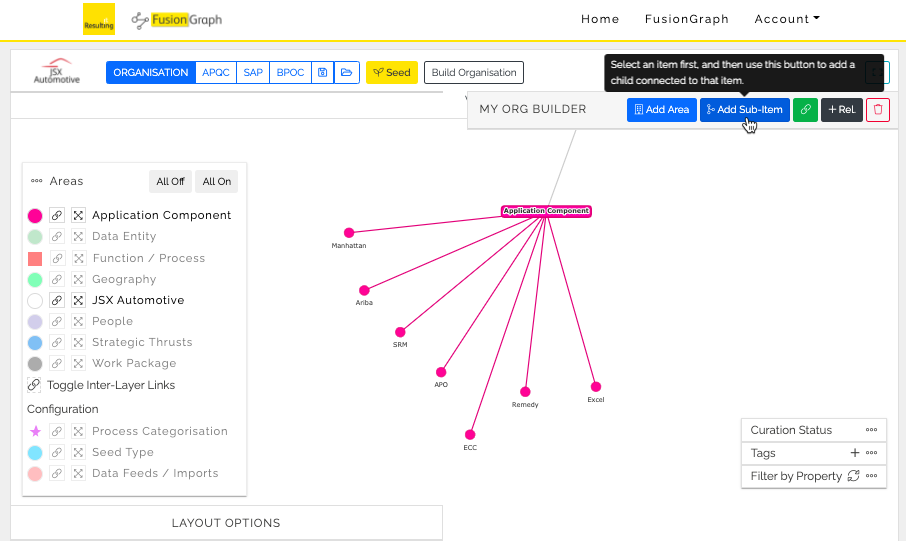Toggle Geography area label

coord(124,279)
